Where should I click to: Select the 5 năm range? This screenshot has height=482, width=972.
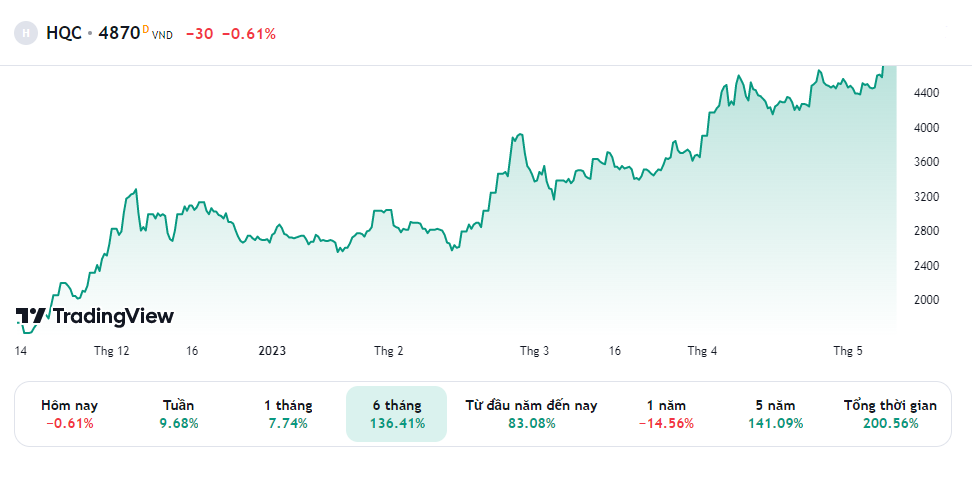point(775,414)
